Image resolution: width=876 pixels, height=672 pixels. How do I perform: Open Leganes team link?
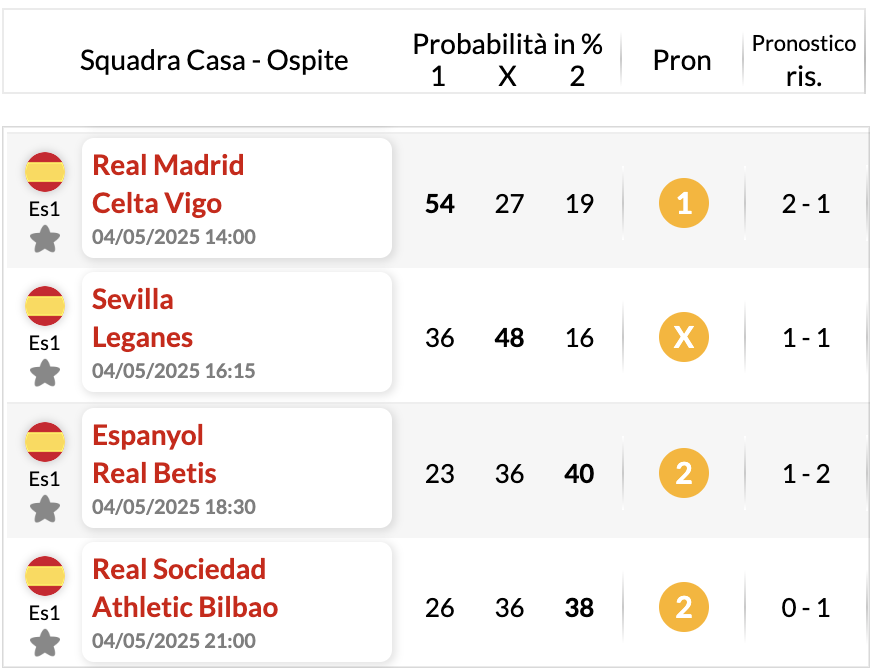(x=142, y=337)
